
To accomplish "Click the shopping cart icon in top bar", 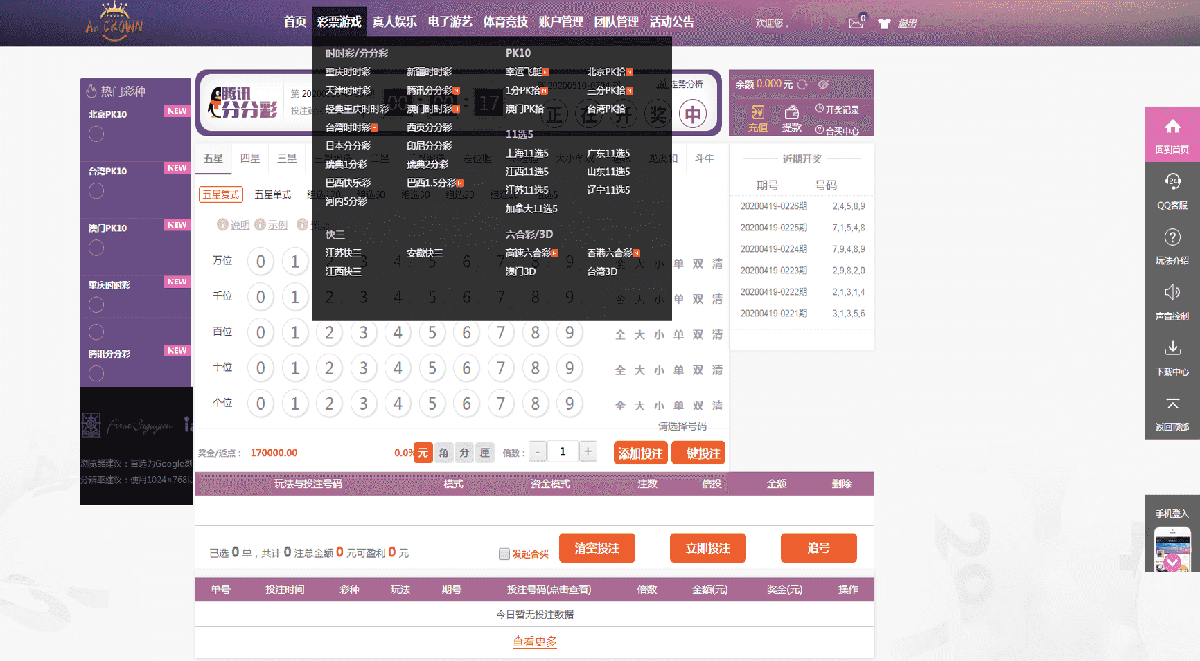I will 883,23.
